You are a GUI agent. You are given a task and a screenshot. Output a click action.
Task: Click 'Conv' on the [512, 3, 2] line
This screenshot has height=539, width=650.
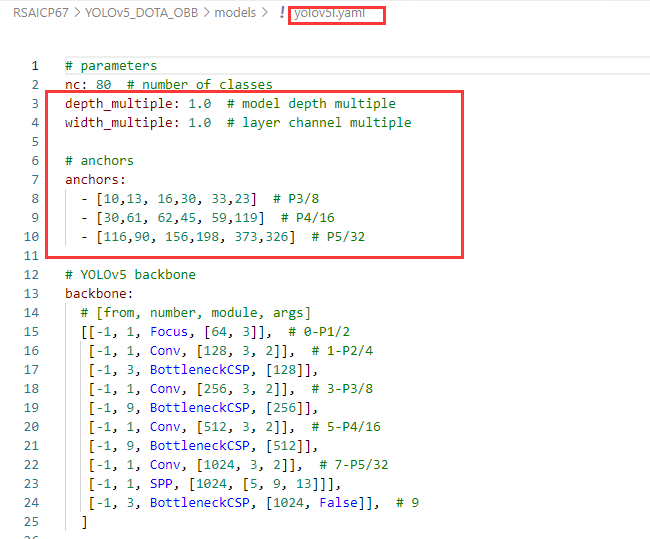[165, 427]
